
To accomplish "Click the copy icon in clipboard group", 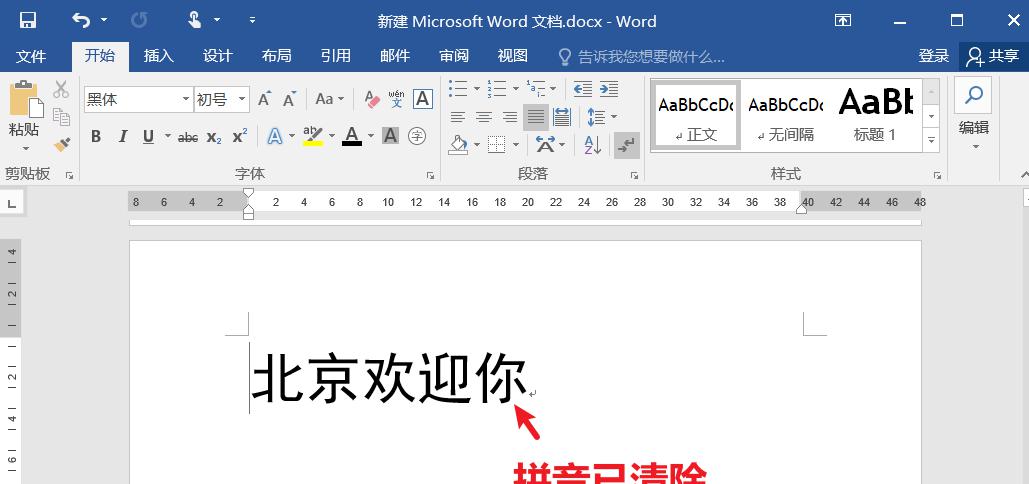I will pos(61,117).
